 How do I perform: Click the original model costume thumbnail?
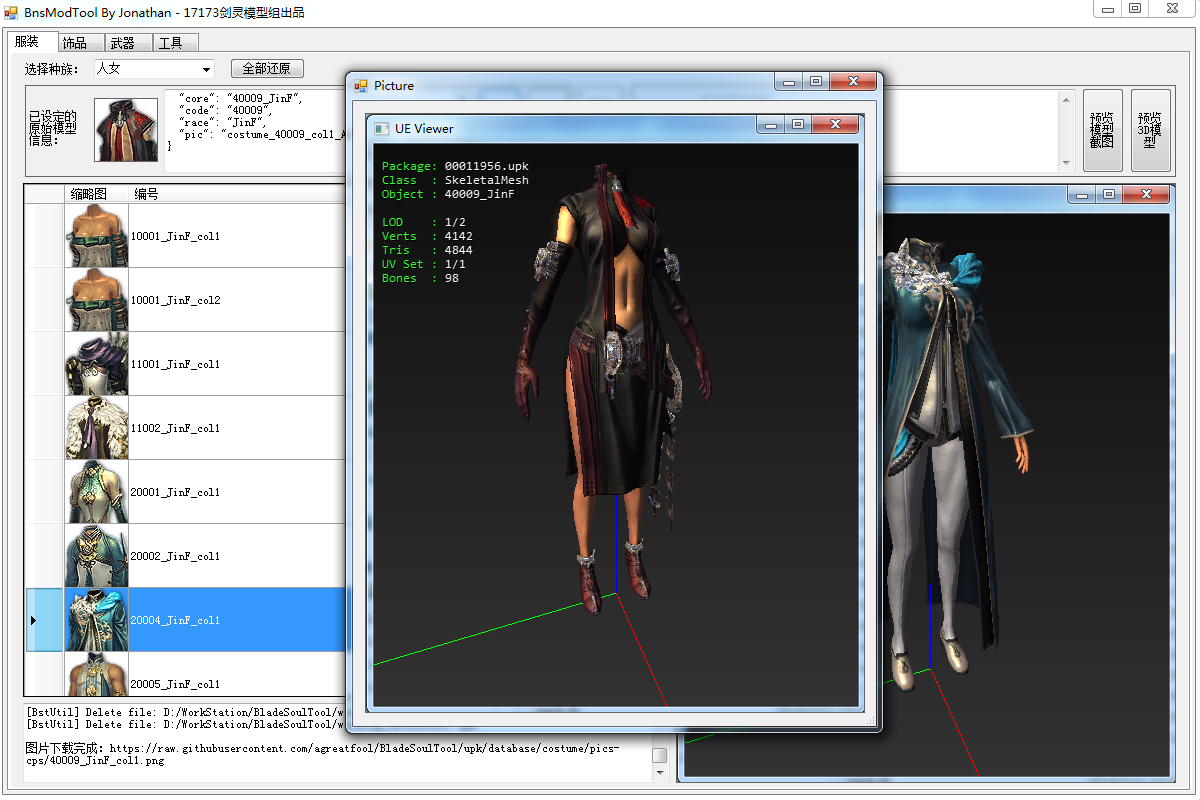126,130
